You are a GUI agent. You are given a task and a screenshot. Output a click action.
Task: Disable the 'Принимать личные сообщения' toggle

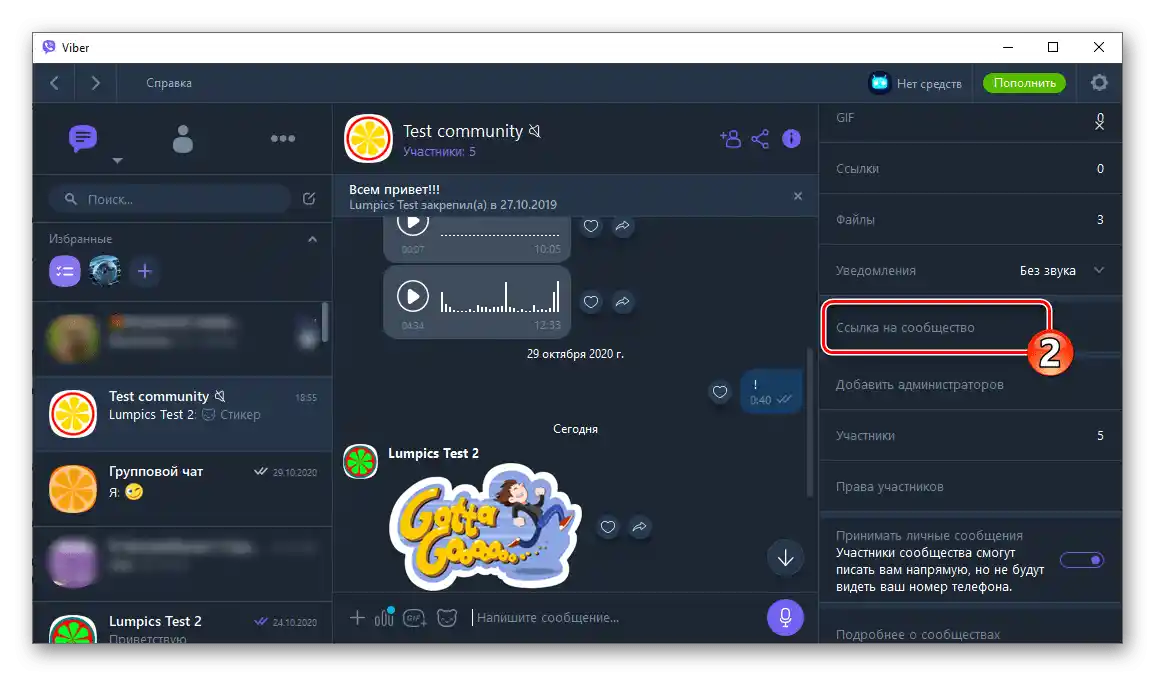point(1082,560)
